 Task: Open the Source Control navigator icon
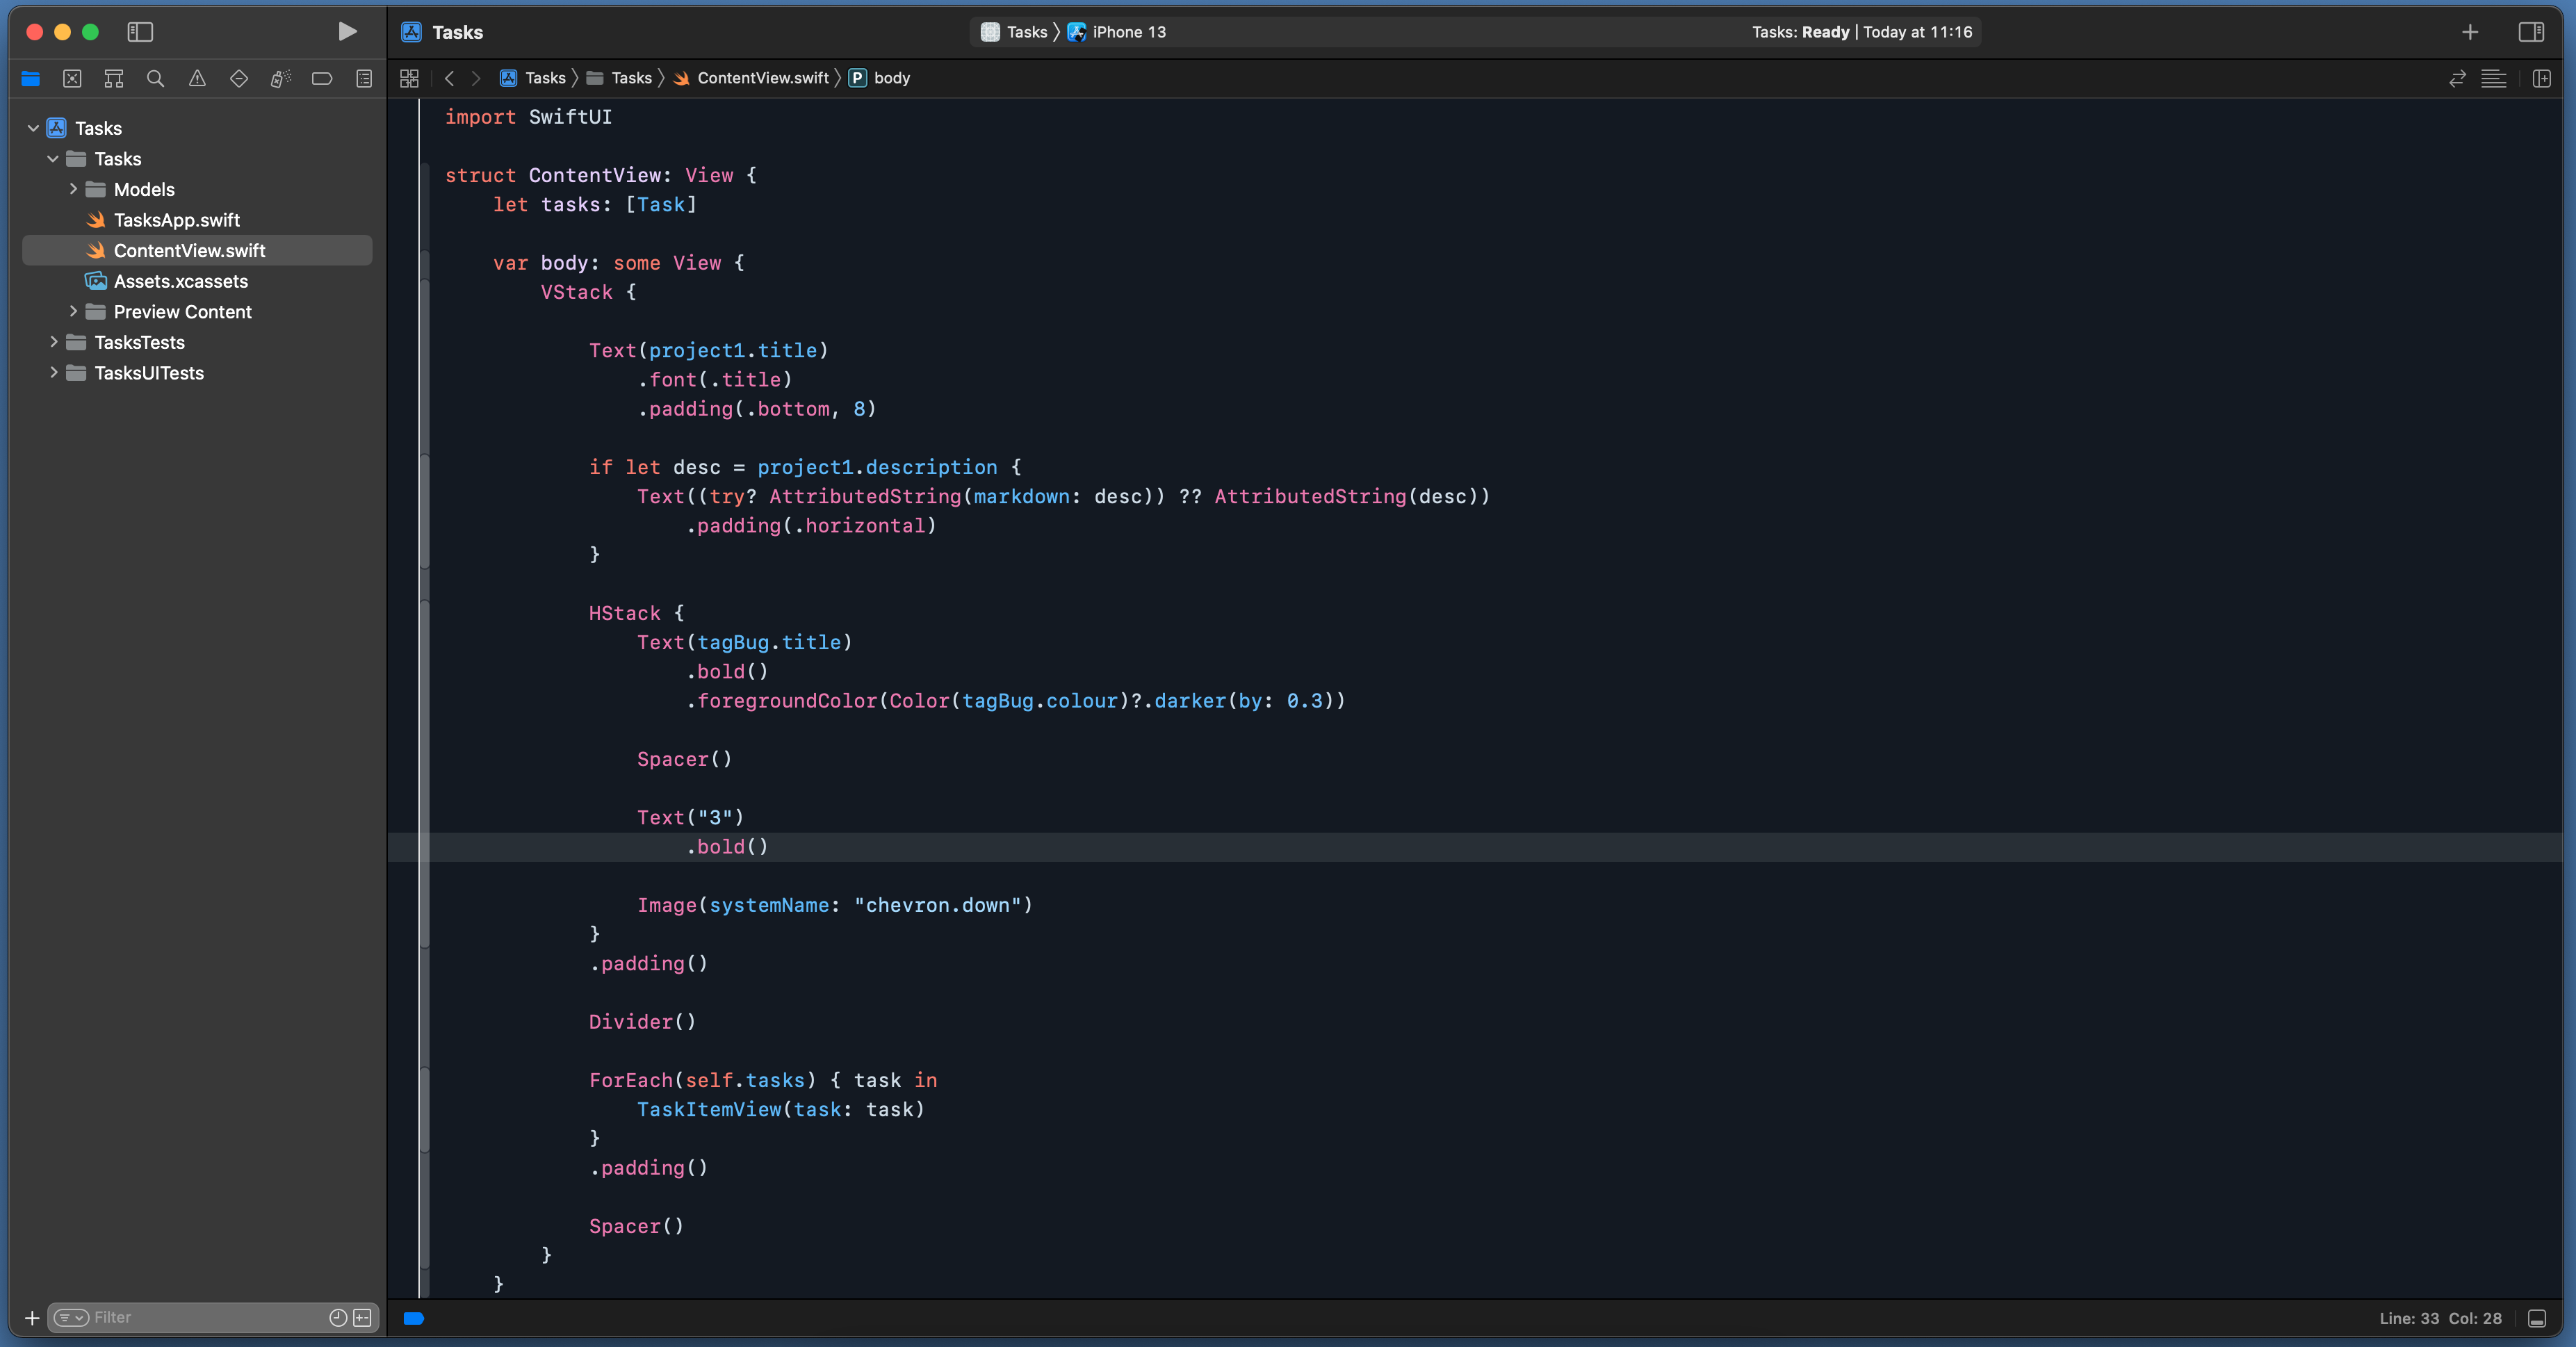[x=72, y=78]
